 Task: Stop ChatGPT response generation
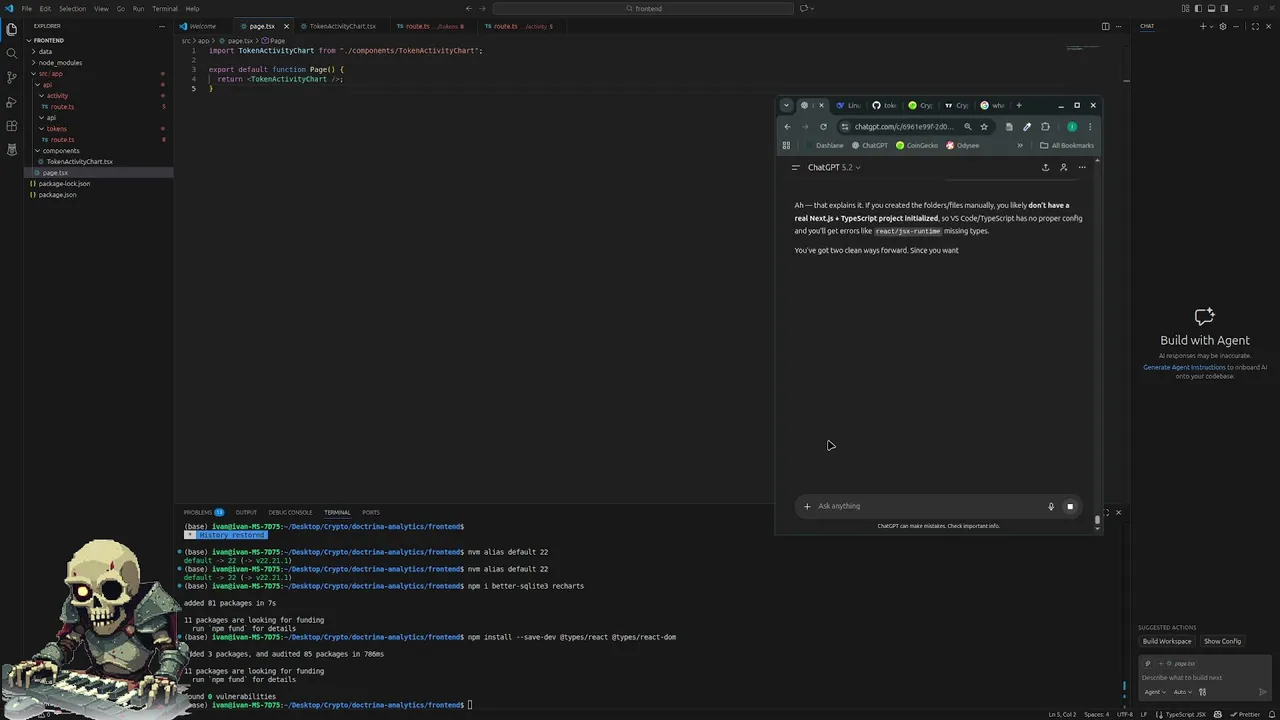click(x=1069, y=506)
